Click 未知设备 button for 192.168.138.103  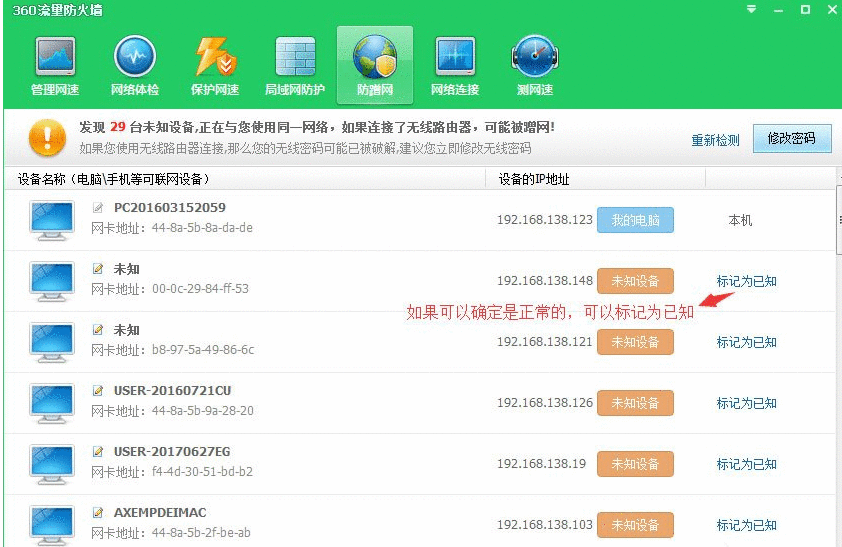(x=635, y=525)
